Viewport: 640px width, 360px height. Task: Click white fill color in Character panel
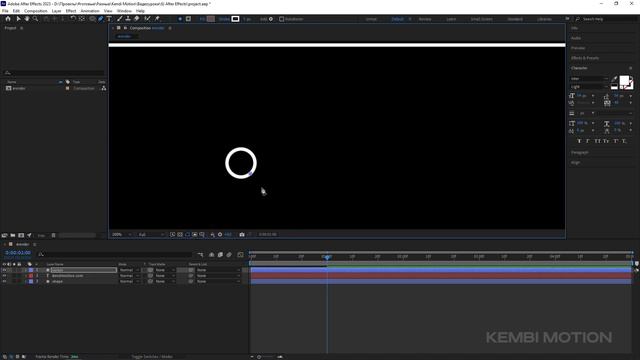pyautogui.click(x=624, y=80)
